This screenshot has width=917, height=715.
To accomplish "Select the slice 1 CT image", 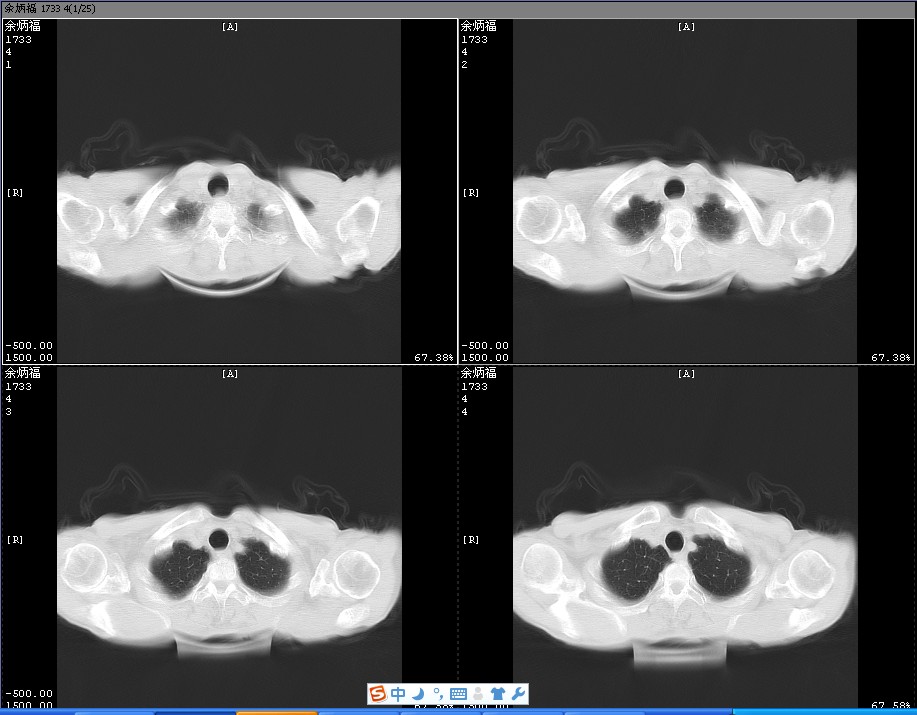I will tap(229, 192).
